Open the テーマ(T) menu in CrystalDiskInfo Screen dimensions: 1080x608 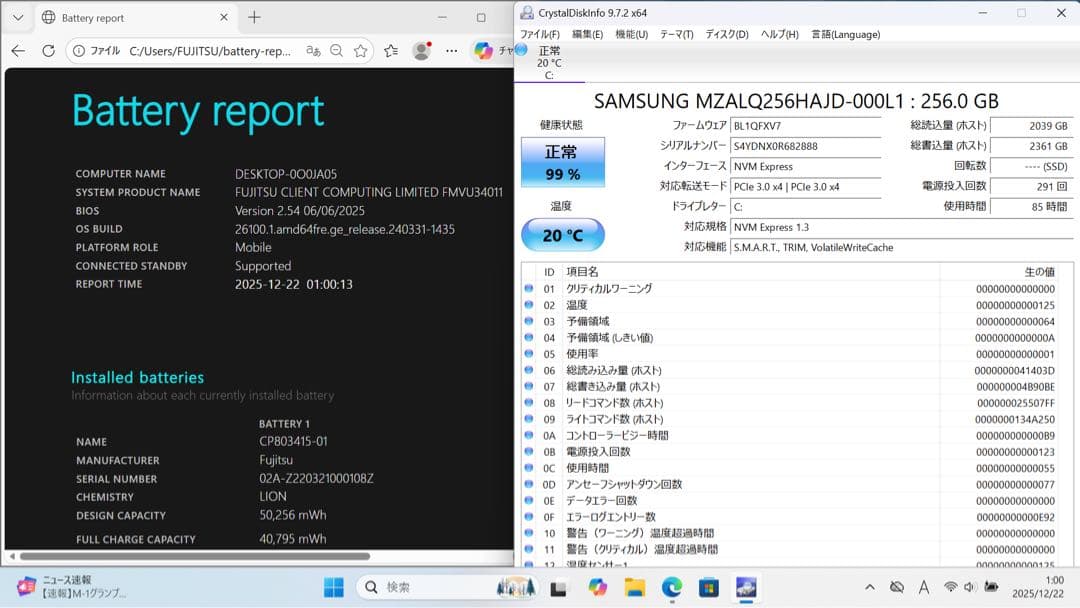pyautogui.click(x=676, y=33)
